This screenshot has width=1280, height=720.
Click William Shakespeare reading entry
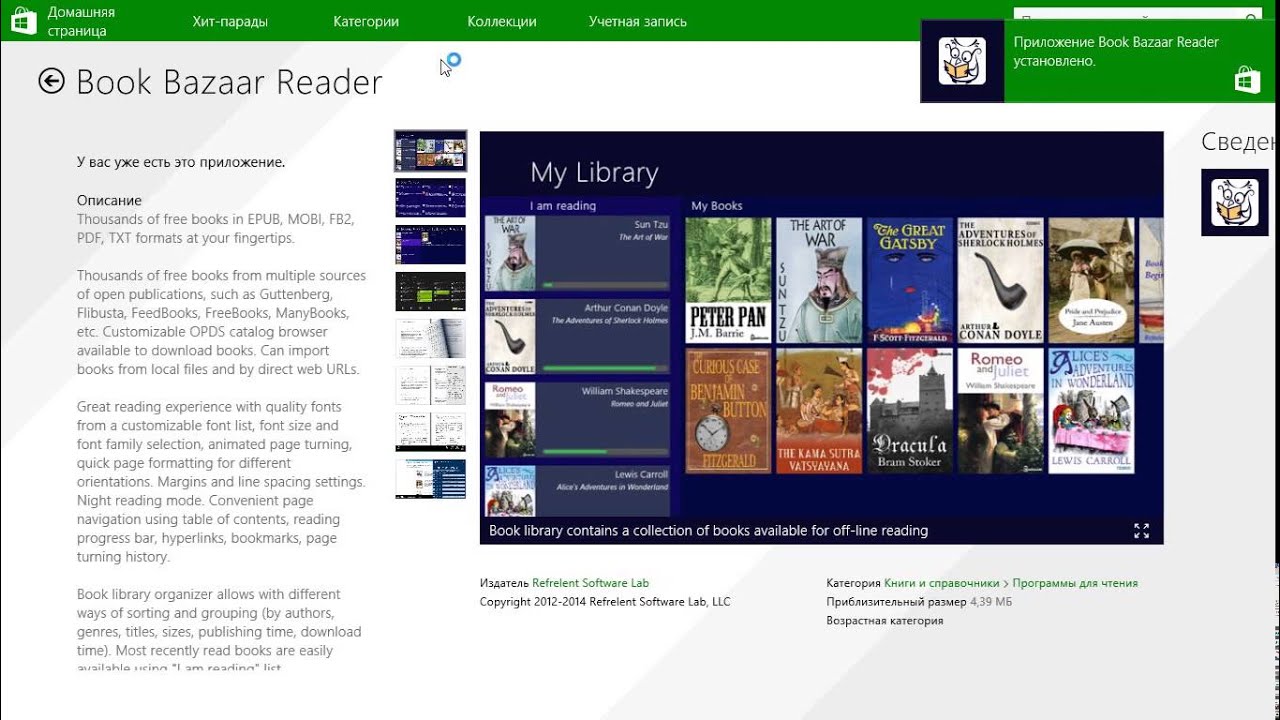pyautogui.click(x=577, y=420)
